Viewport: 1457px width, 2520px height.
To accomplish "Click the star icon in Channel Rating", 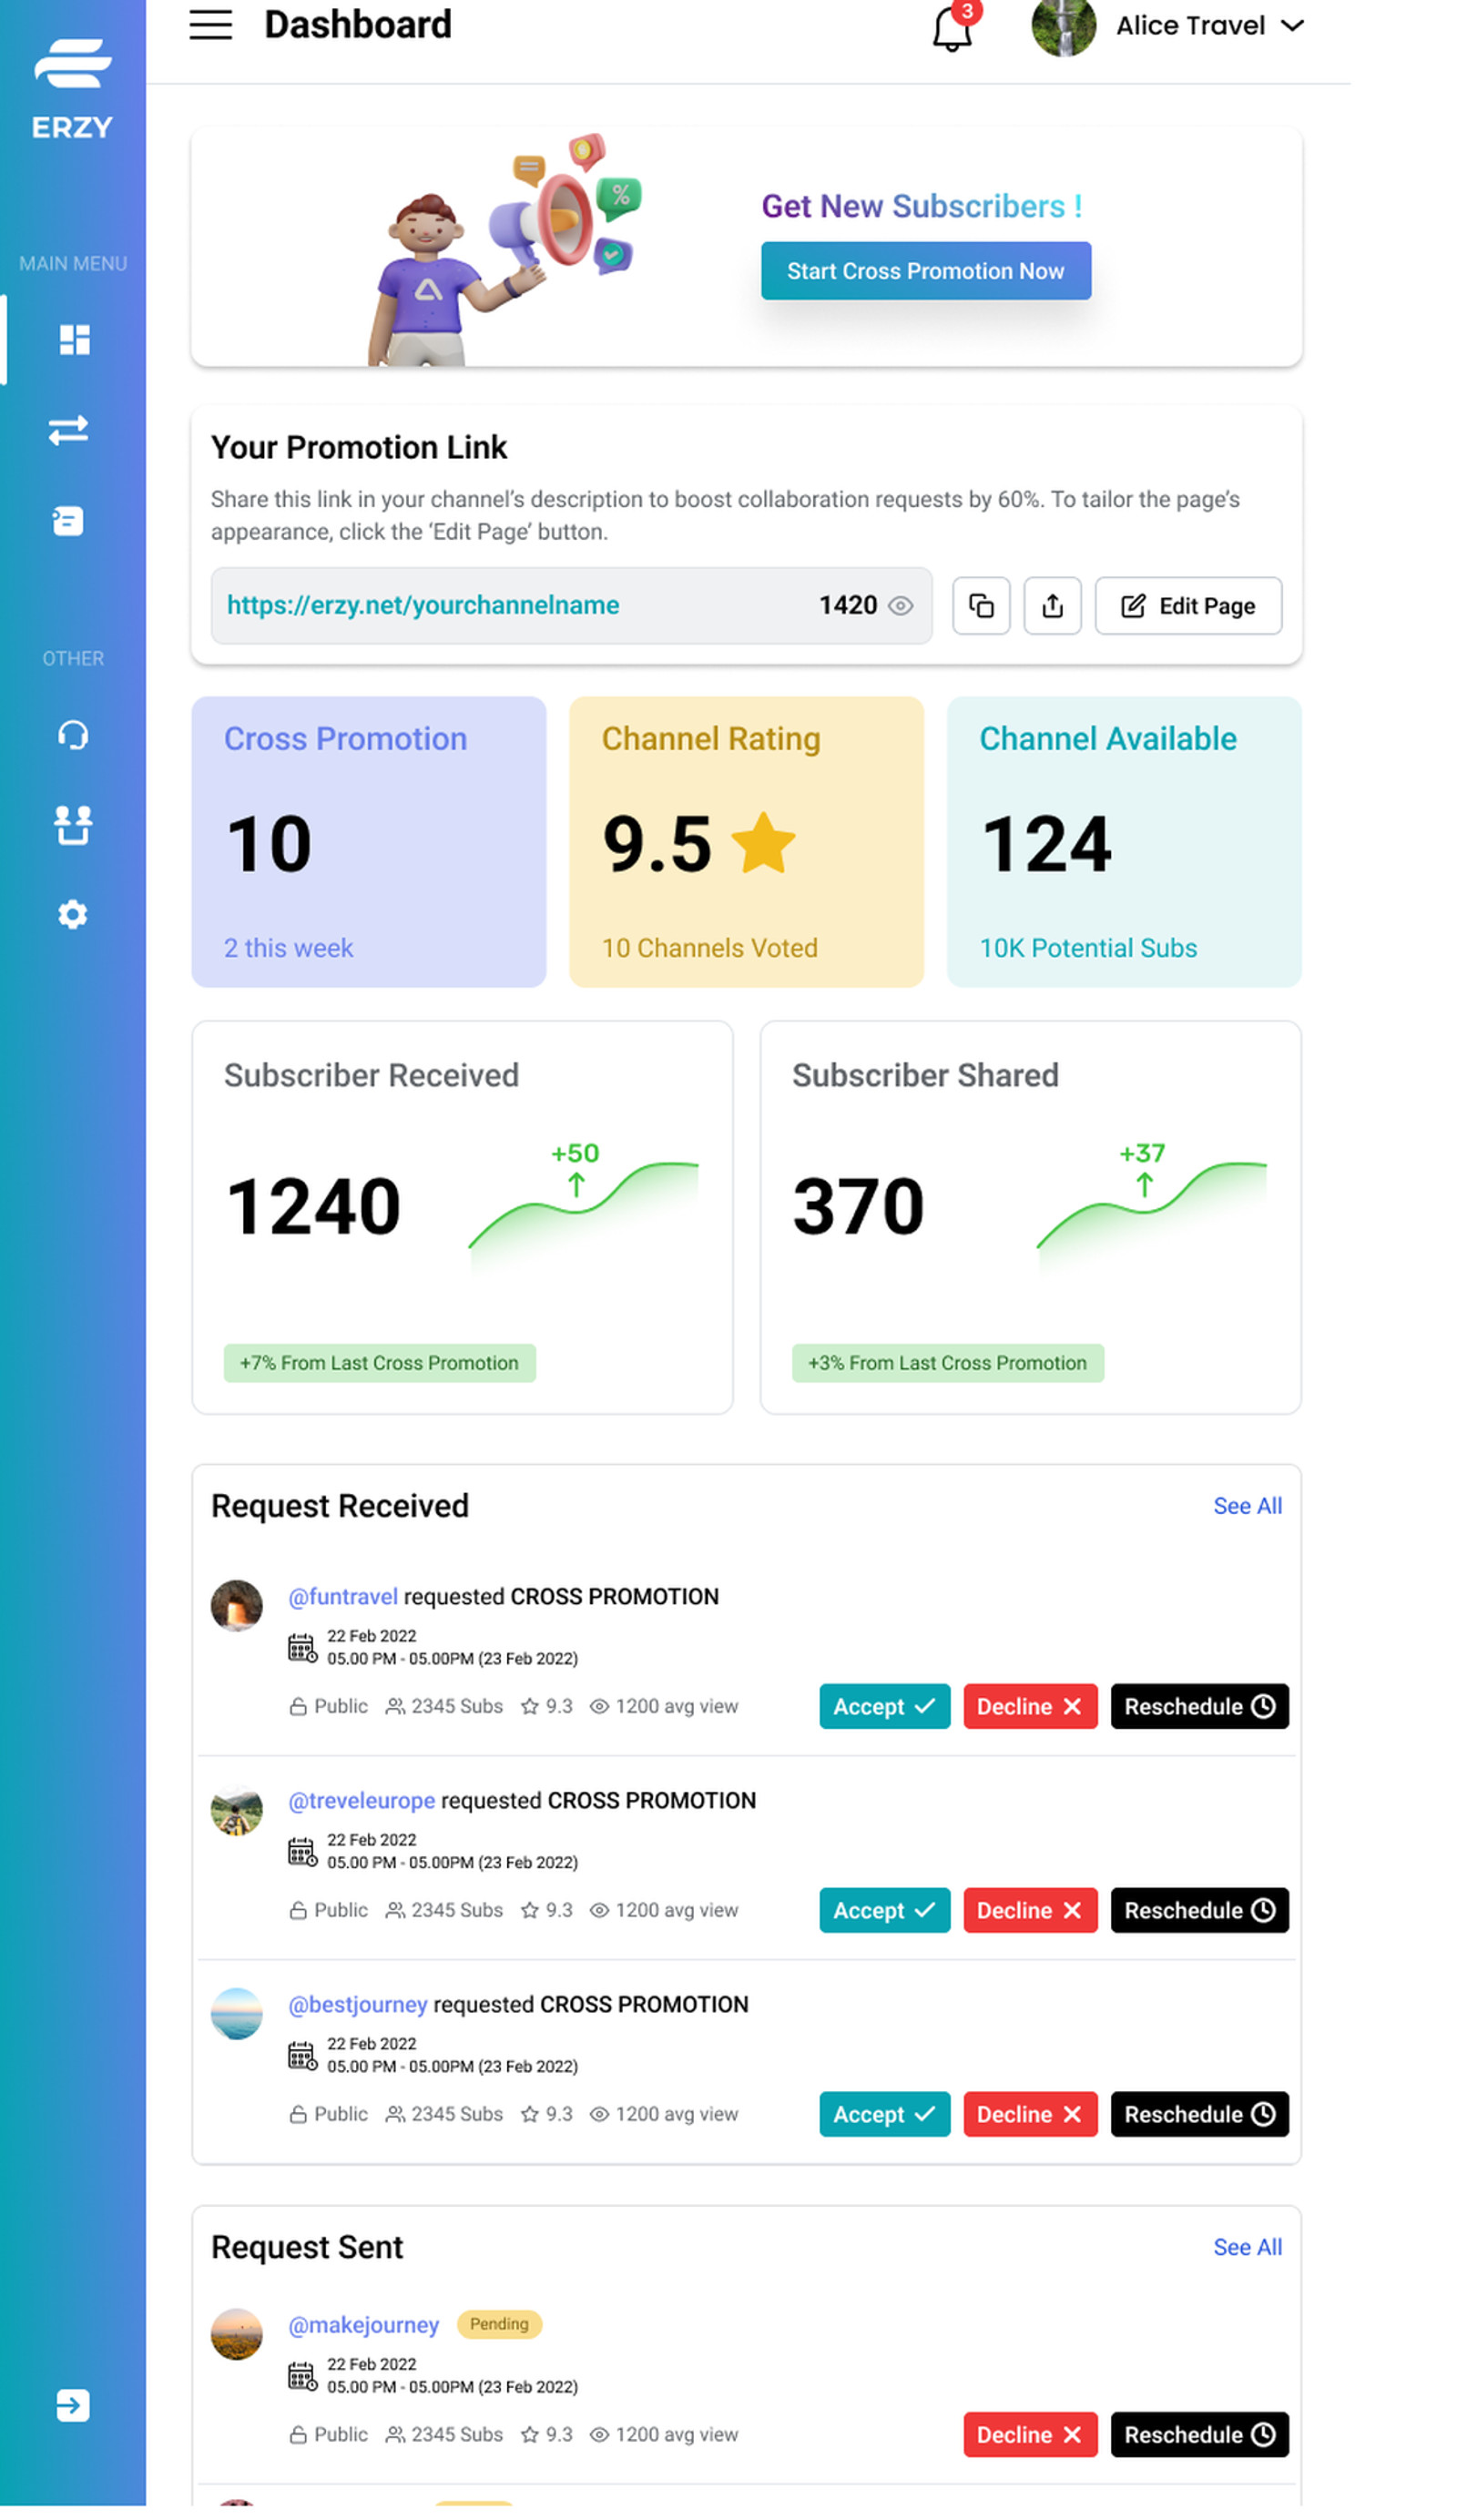I will [763, 842].
